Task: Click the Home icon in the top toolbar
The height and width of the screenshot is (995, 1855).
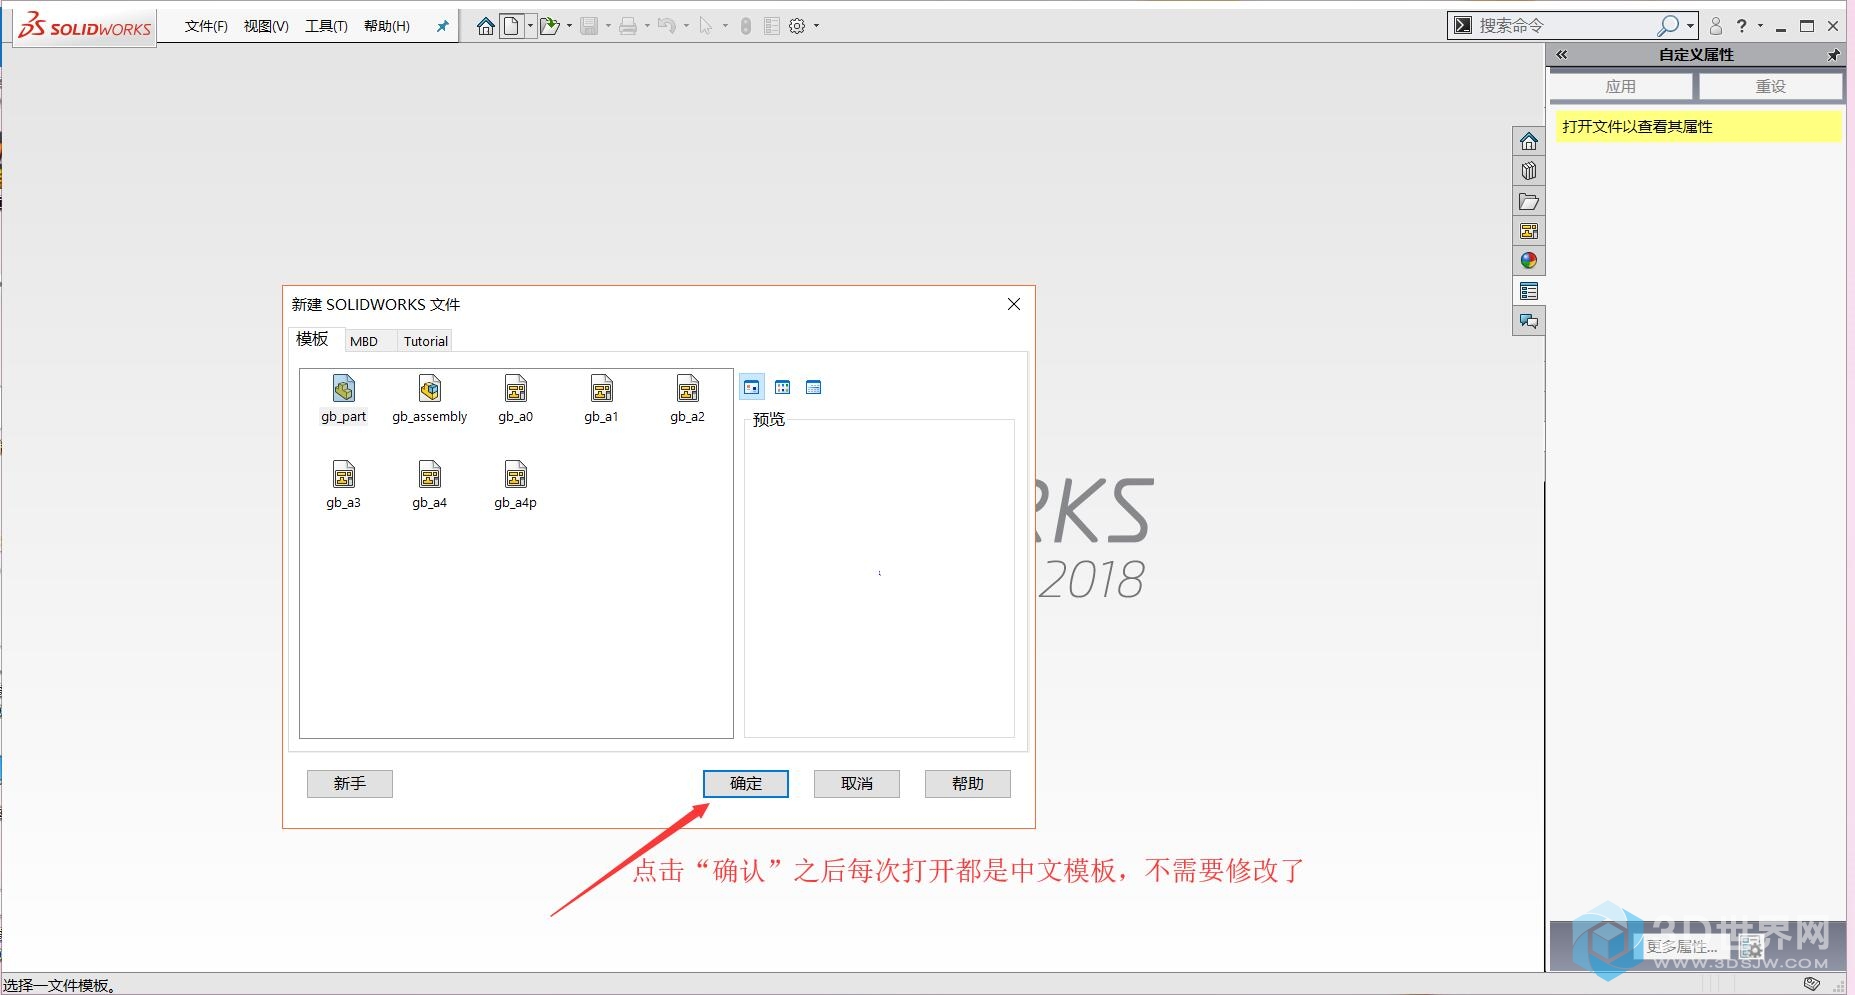Action: [485, 26]
